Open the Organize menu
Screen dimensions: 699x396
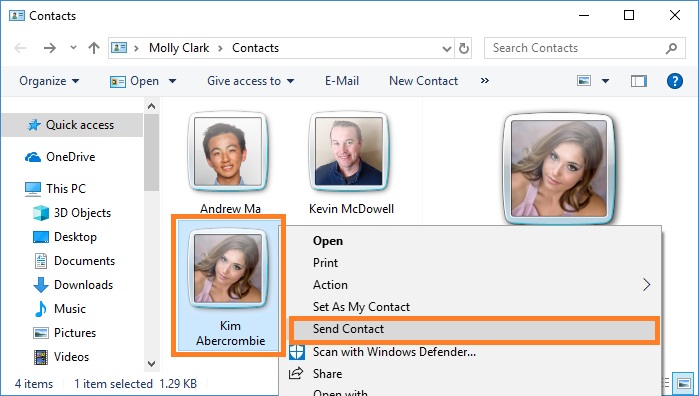49,81
